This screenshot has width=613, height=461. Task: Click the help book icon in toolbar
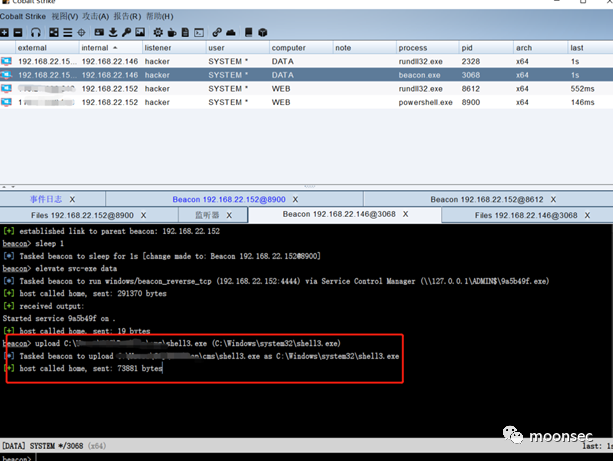[x=248, y=32]
